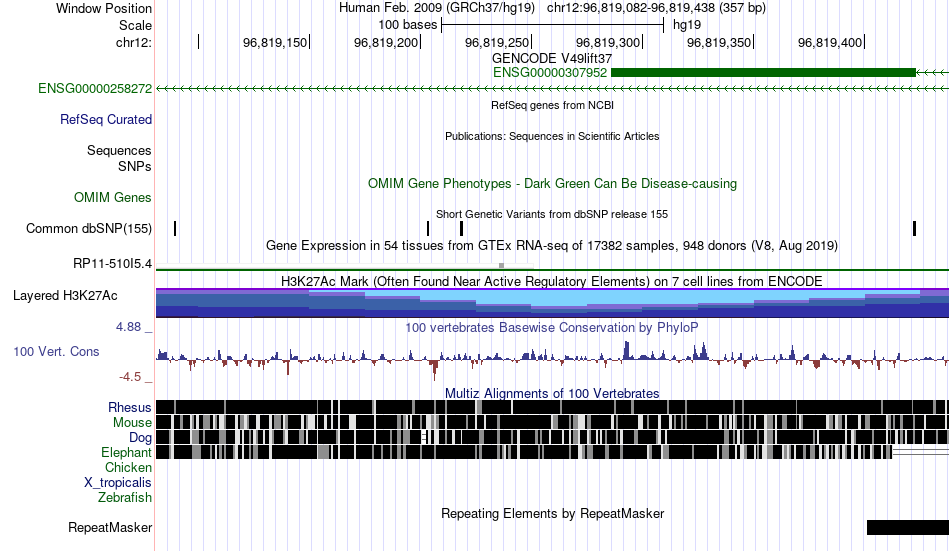Click RefSeq genes from NCBI title
Screen dimensions: 950x551
[553, 105]
